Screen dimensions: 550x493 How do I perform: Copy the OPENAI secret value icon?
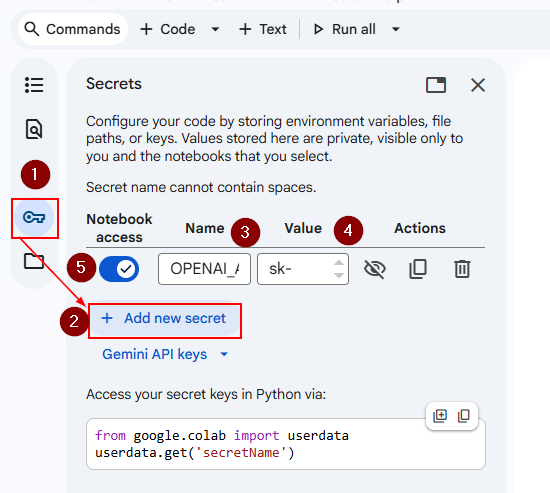418,269
